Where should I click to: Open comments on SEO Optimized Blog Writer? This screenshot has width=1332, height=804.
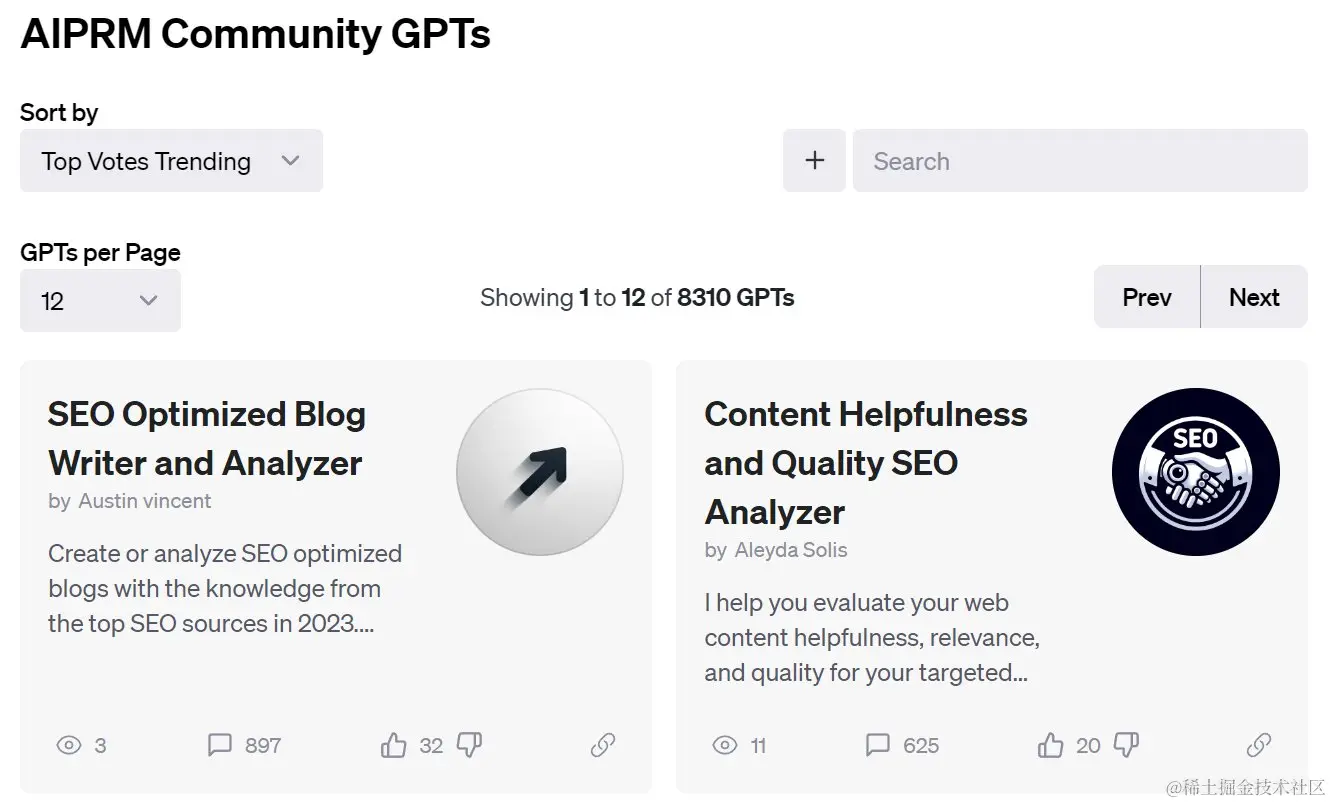(x=219, y=745)
